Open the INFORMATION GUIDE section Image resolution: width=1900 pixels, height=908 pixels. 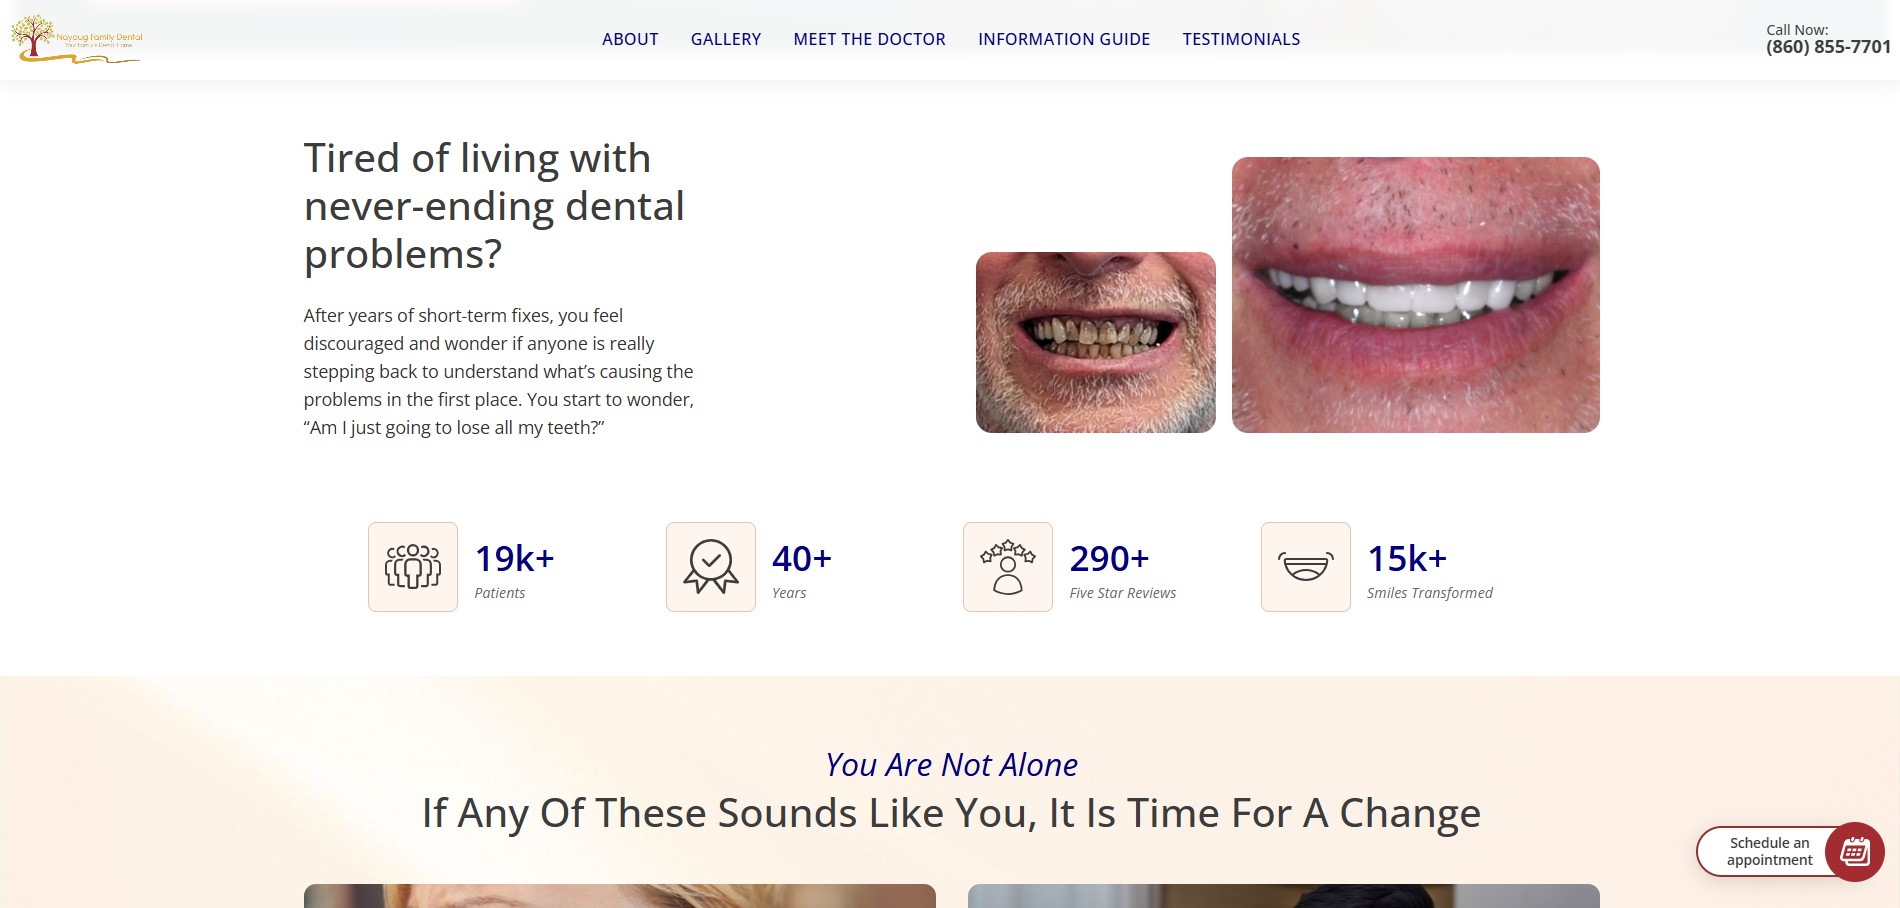click(1063, 39)
